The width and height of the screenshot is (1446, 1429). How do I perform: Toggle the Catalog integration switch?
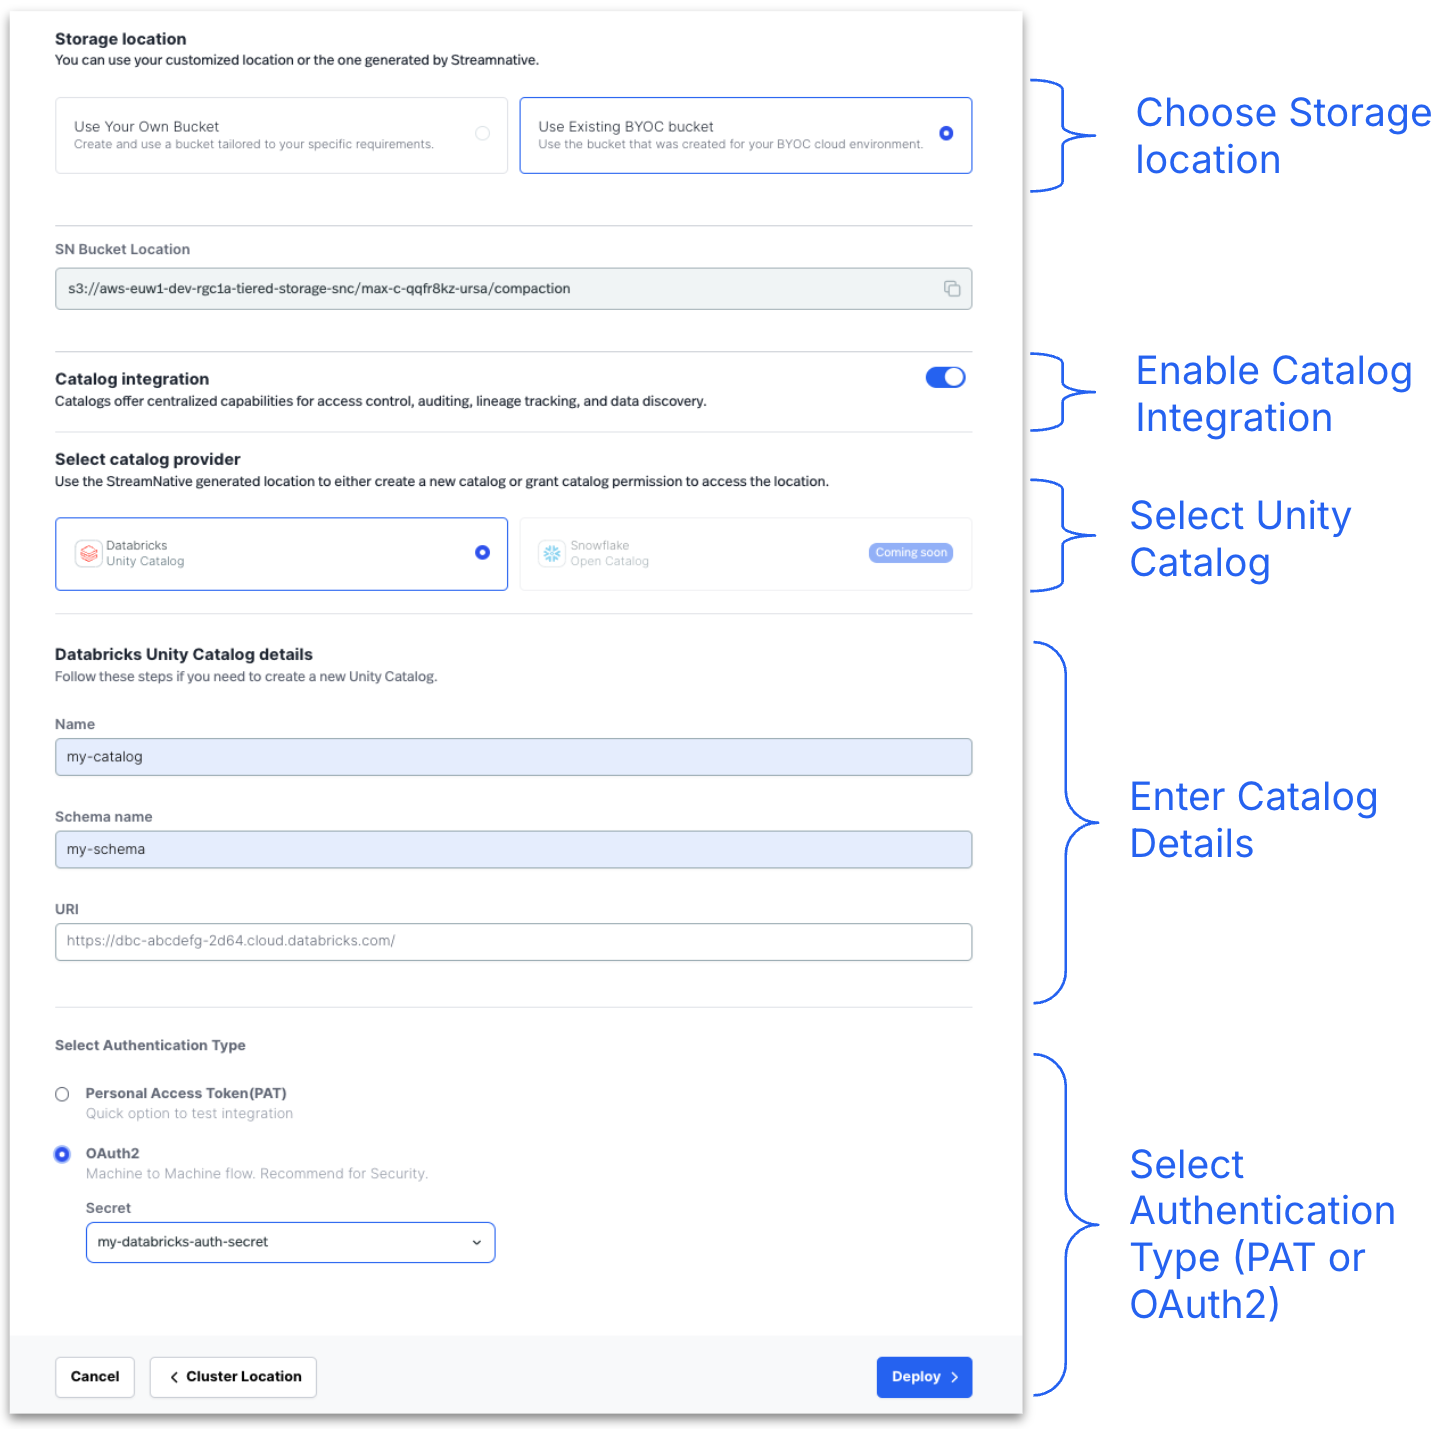click(x=945, y=377)
